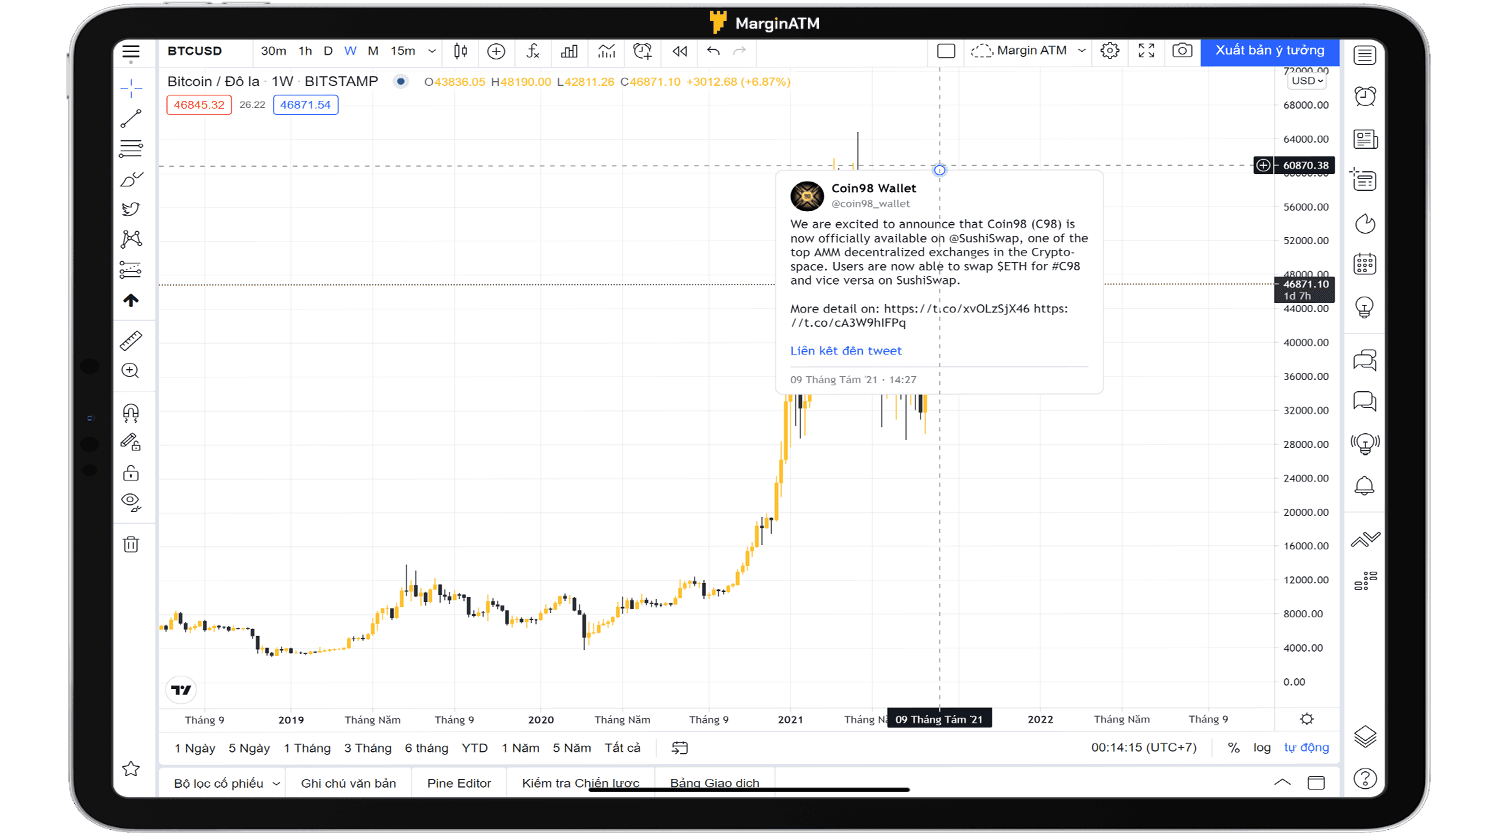Open the chart patterns tool

pyautogui.click(x=131, y=239)
